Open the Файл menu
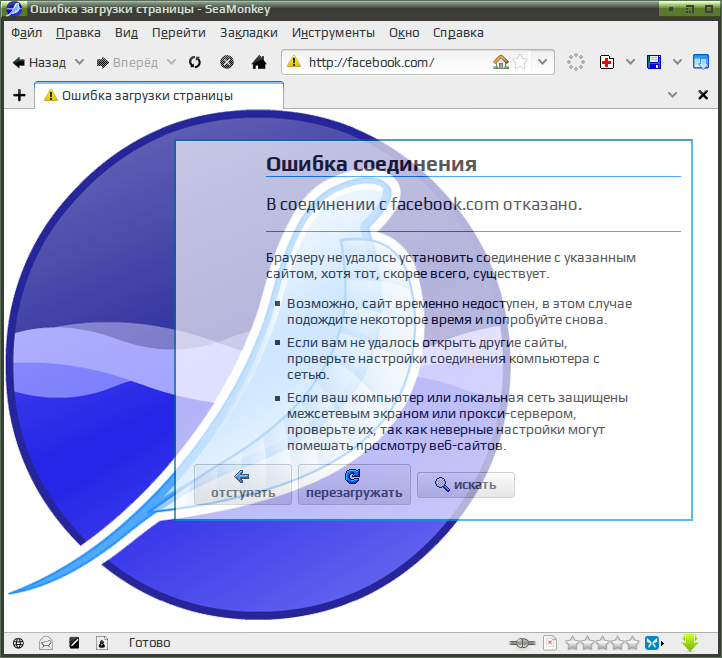This screenshot has width=722, height=658. pyautogui.click(x=27, y=33)
